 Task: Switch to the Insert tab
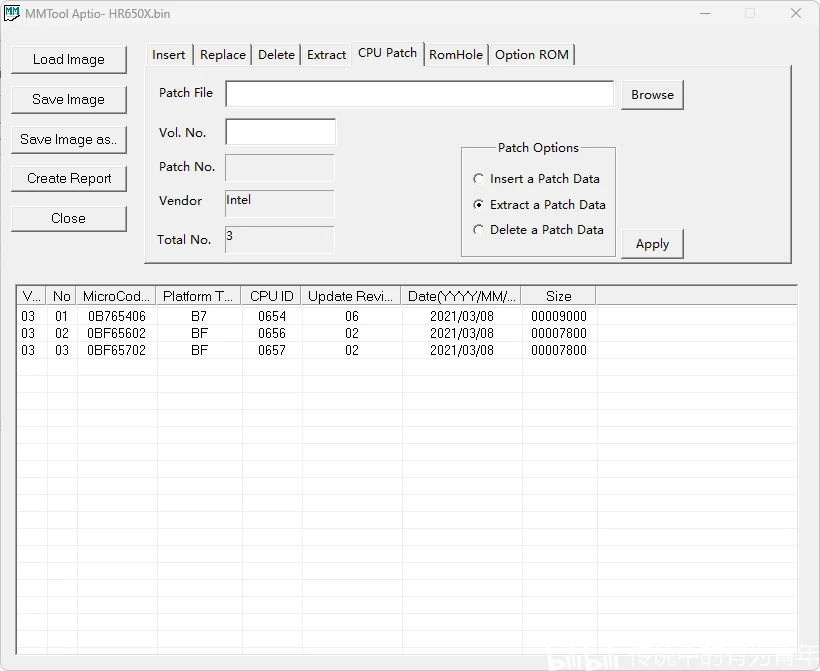(169, 54)
